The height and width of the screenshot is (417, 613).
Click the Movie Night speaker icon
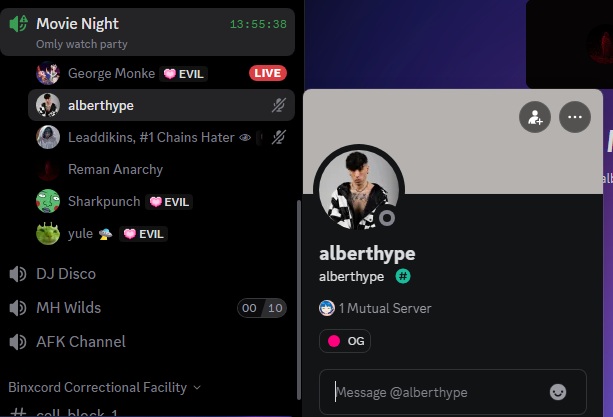tap(18, 24)
